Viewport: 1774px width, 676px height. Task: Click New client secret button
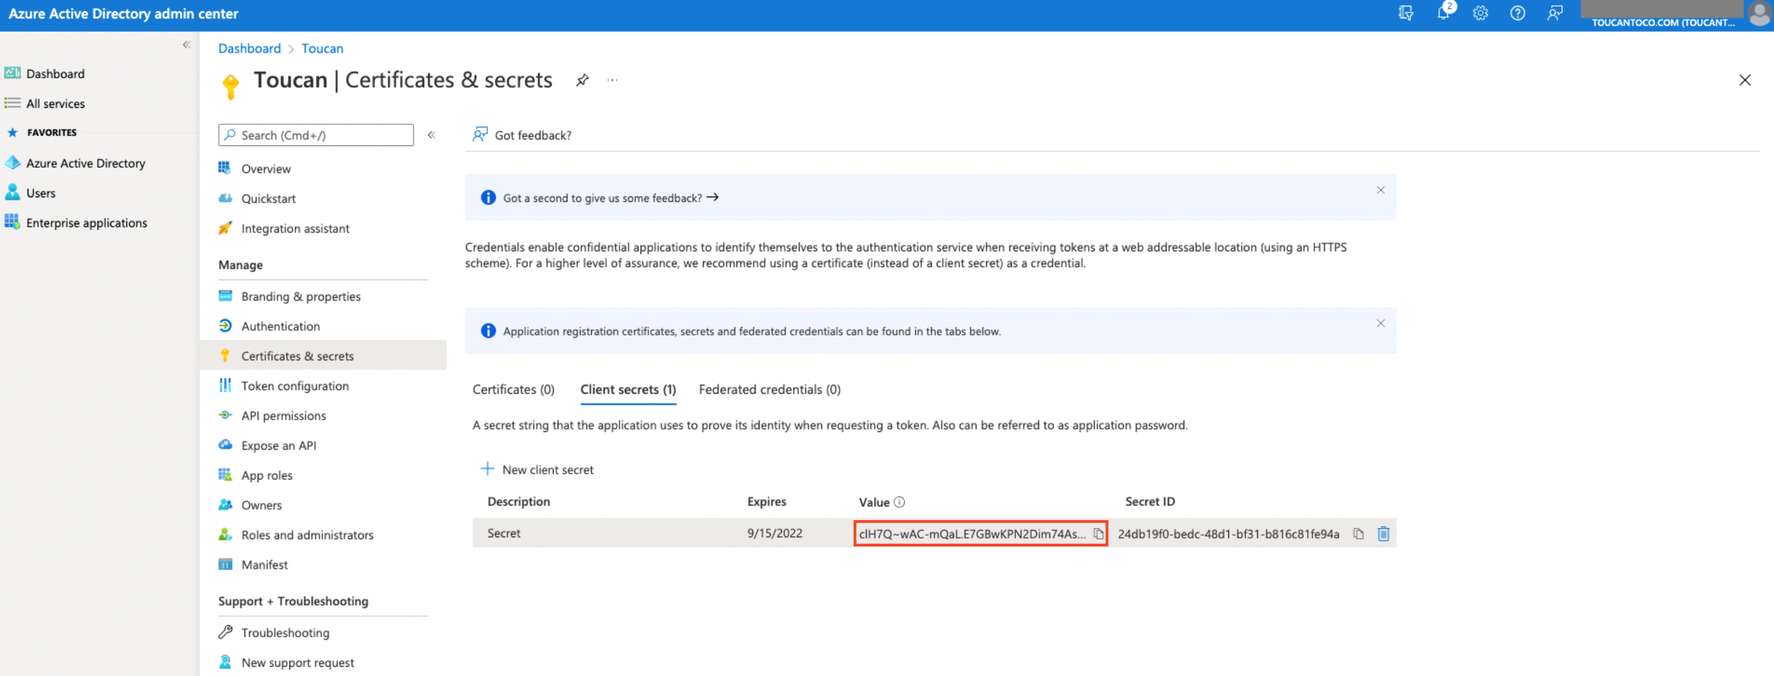tap(537, 469)
